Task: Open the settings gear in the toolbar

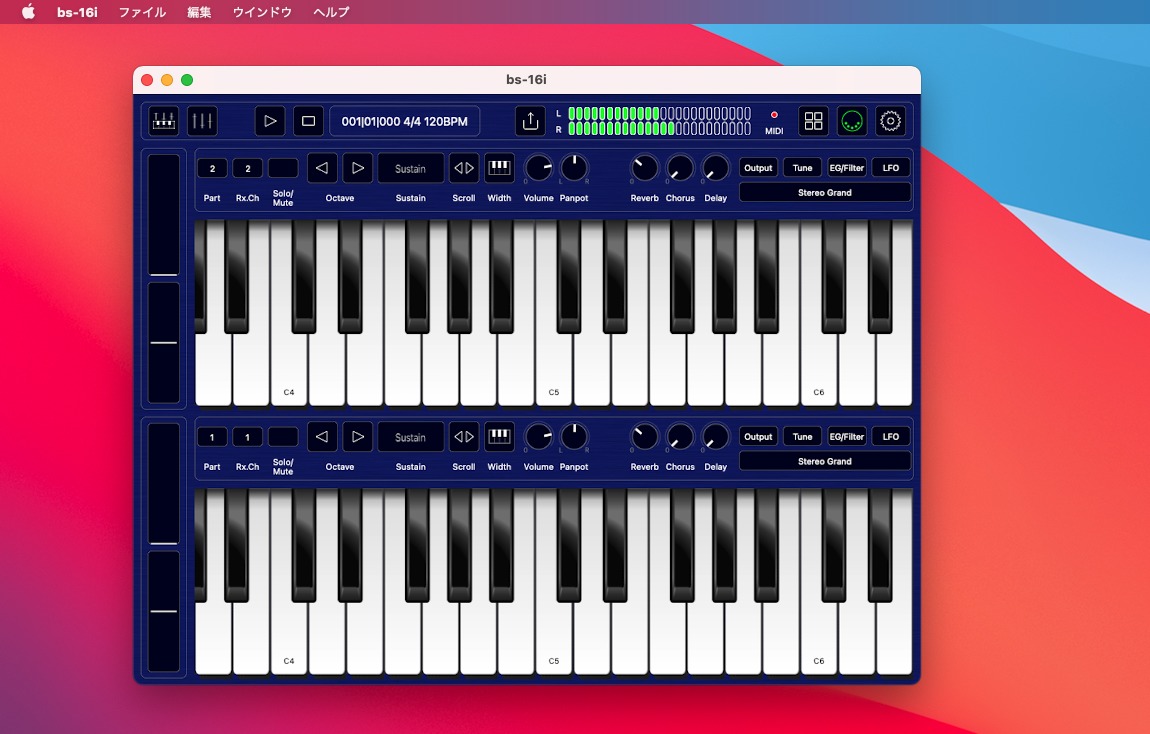Action: pyautogui.click(x=890, y=121)
